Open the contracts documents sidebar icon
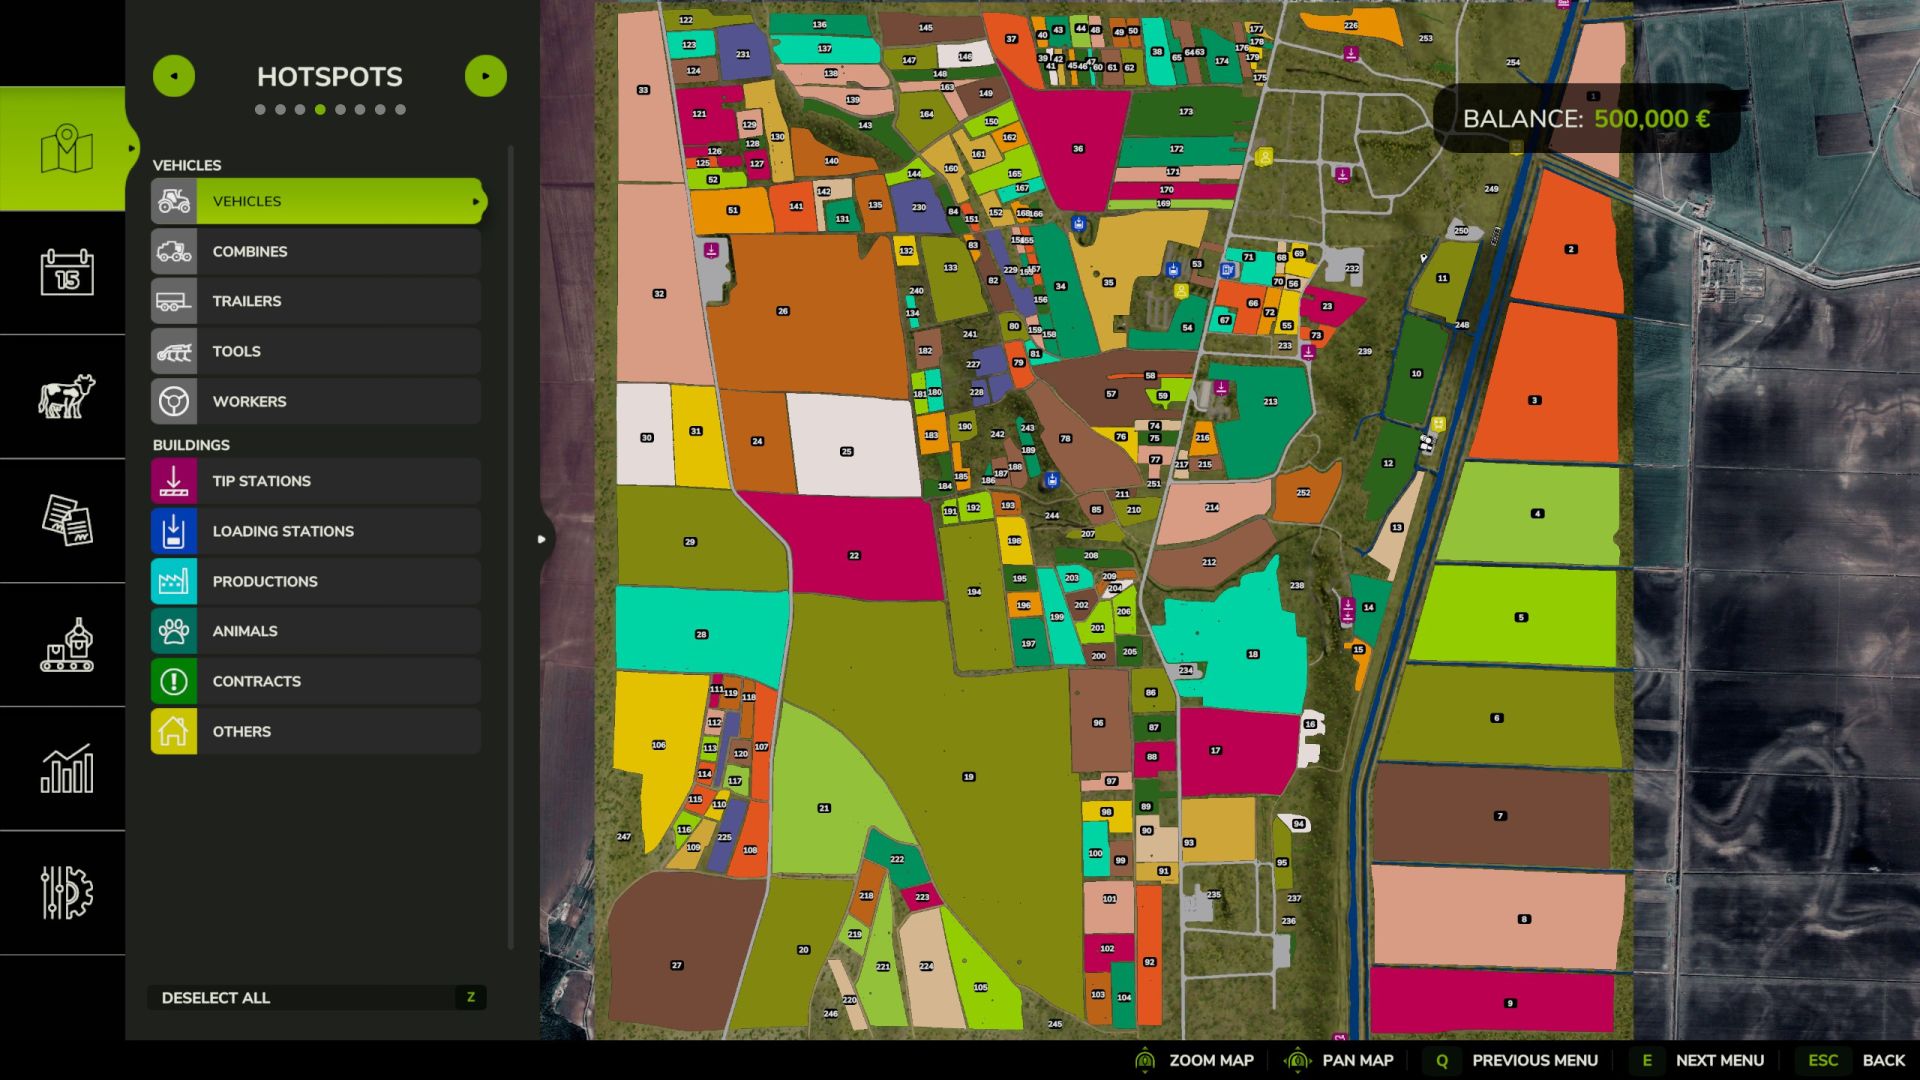Screen dimensions: 1920x1080 [x=66, y=520]
